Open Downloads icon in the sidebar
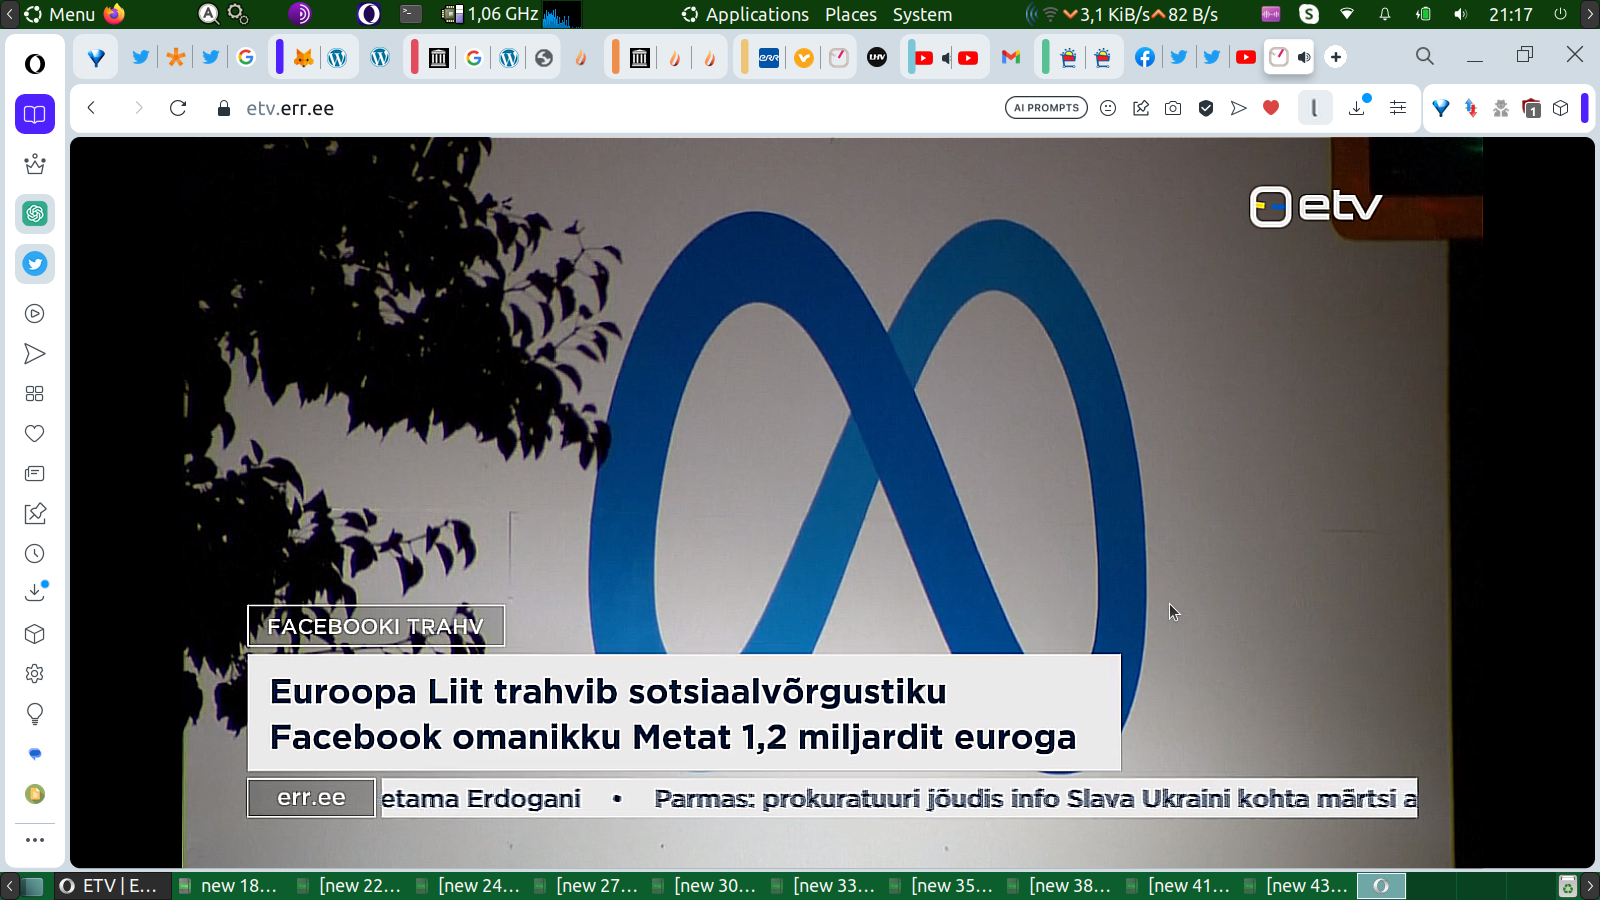This screenshot has width=1600, height=900. click(35, 592)
